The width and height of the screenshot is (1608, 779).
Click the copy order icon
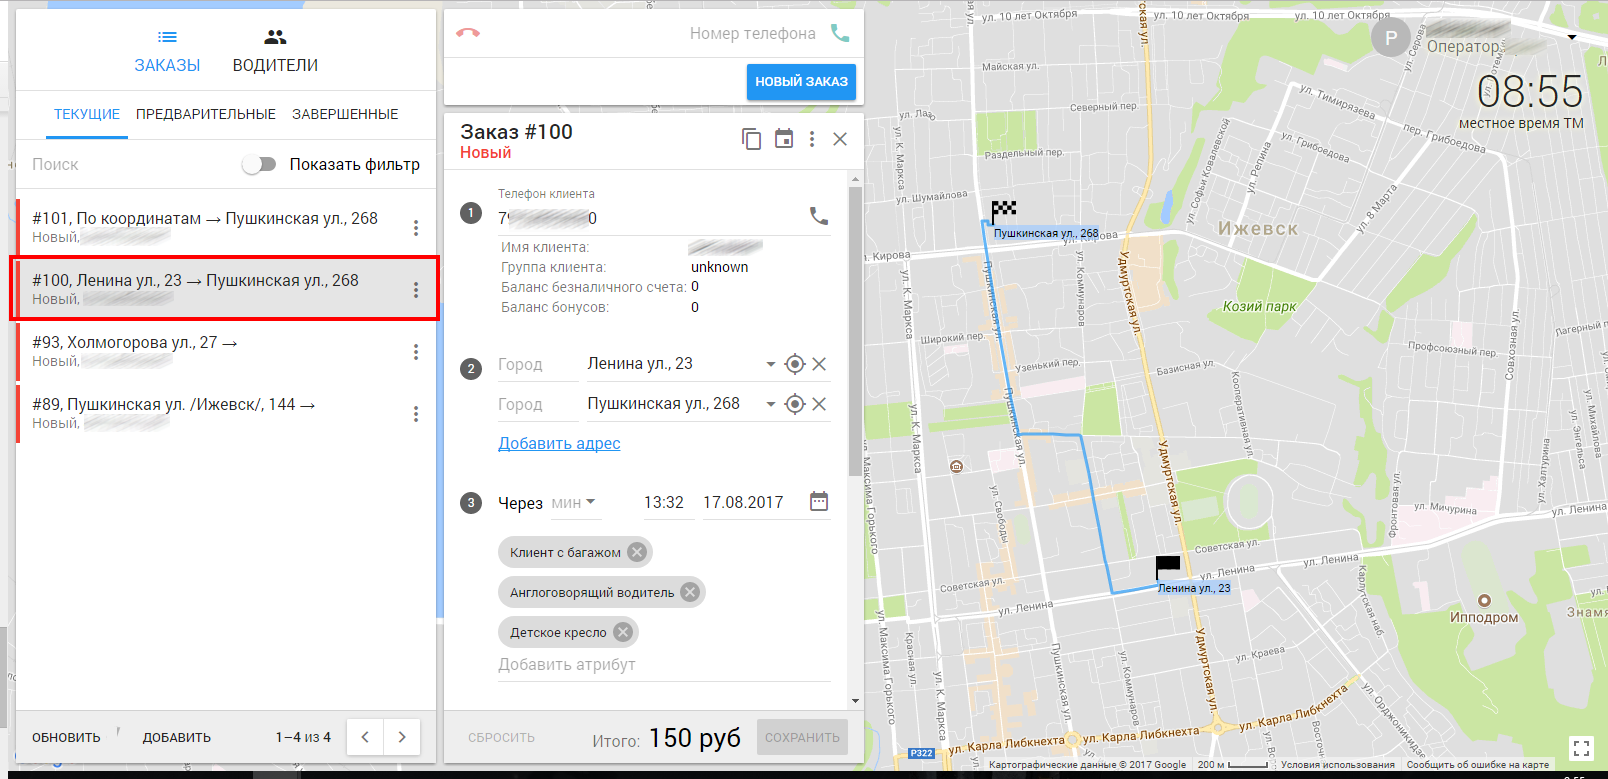(751, 139)
